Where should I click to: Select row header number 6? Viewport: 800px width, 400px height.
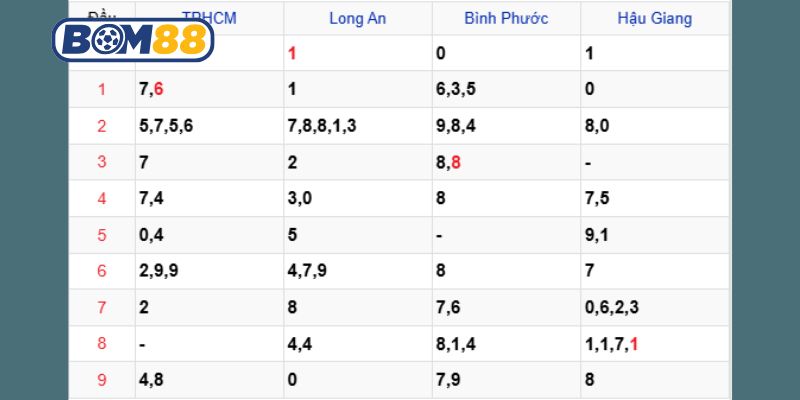pos(101,271)
